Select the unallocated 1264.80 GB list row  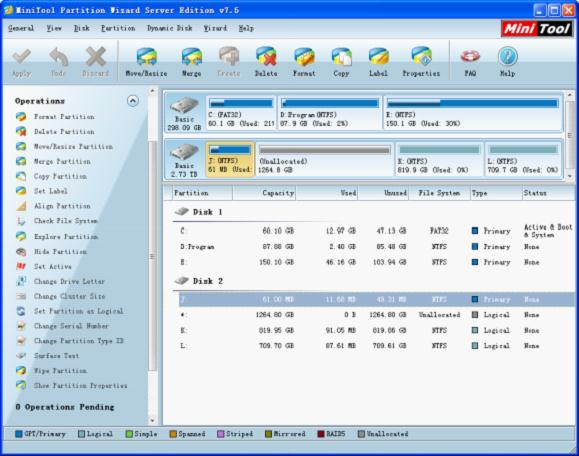[377, 315]
